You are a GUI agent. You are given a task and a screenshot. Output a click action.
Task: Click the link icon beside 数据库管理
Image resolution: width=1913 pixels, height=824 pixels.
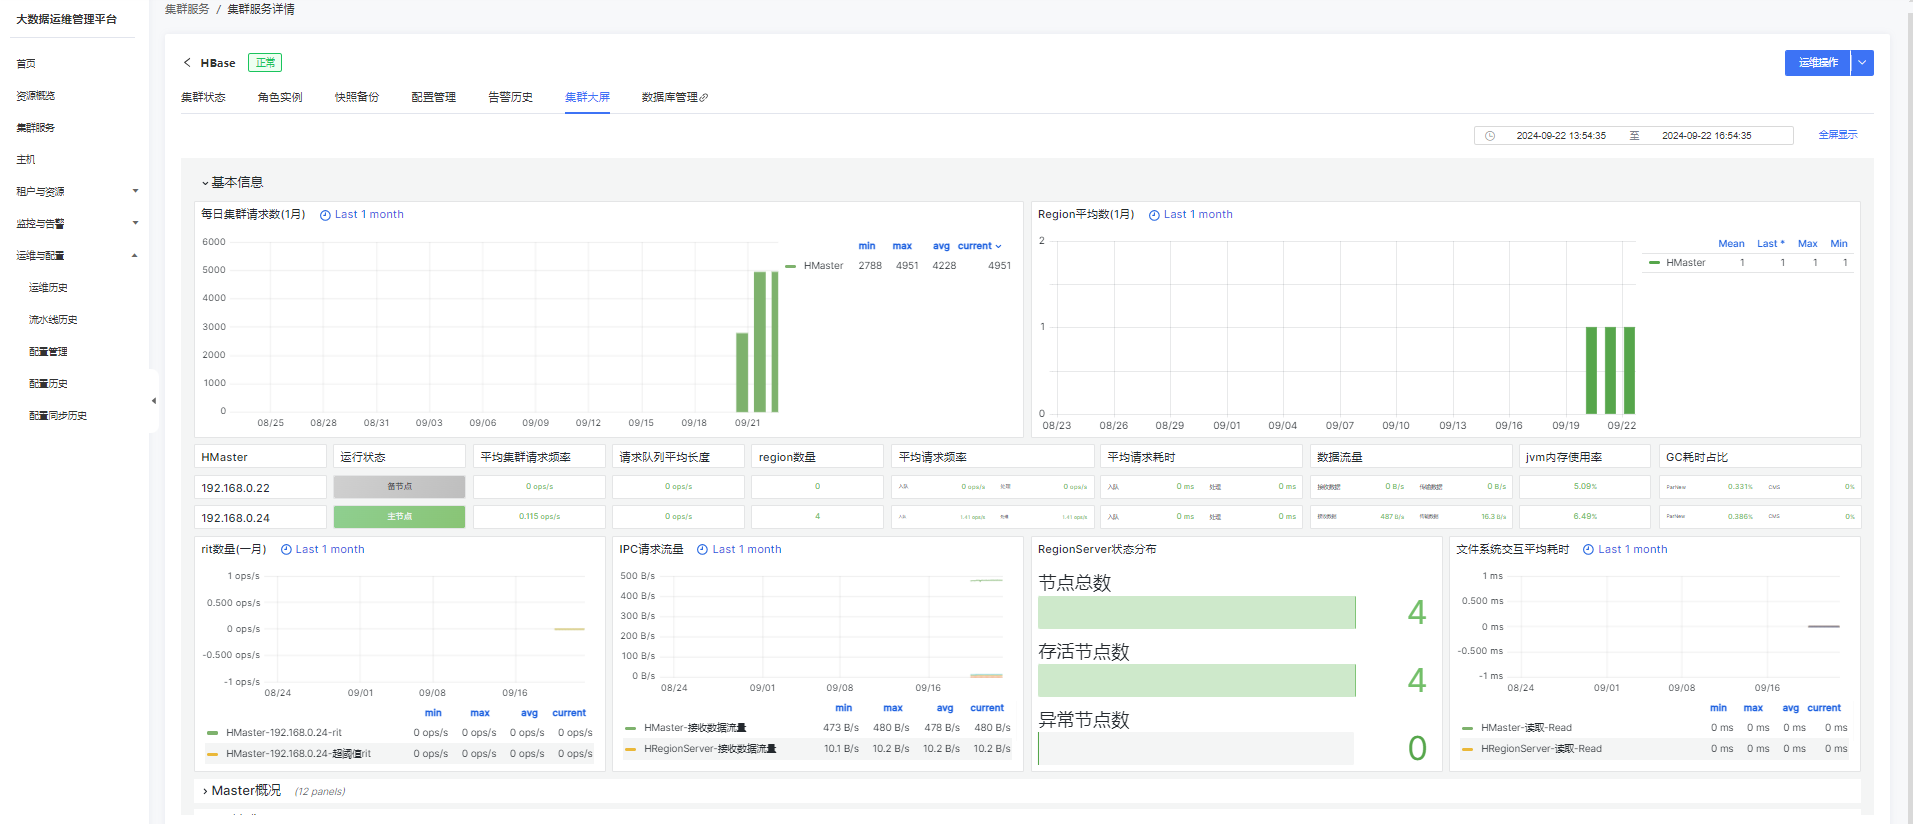[704, 97]
